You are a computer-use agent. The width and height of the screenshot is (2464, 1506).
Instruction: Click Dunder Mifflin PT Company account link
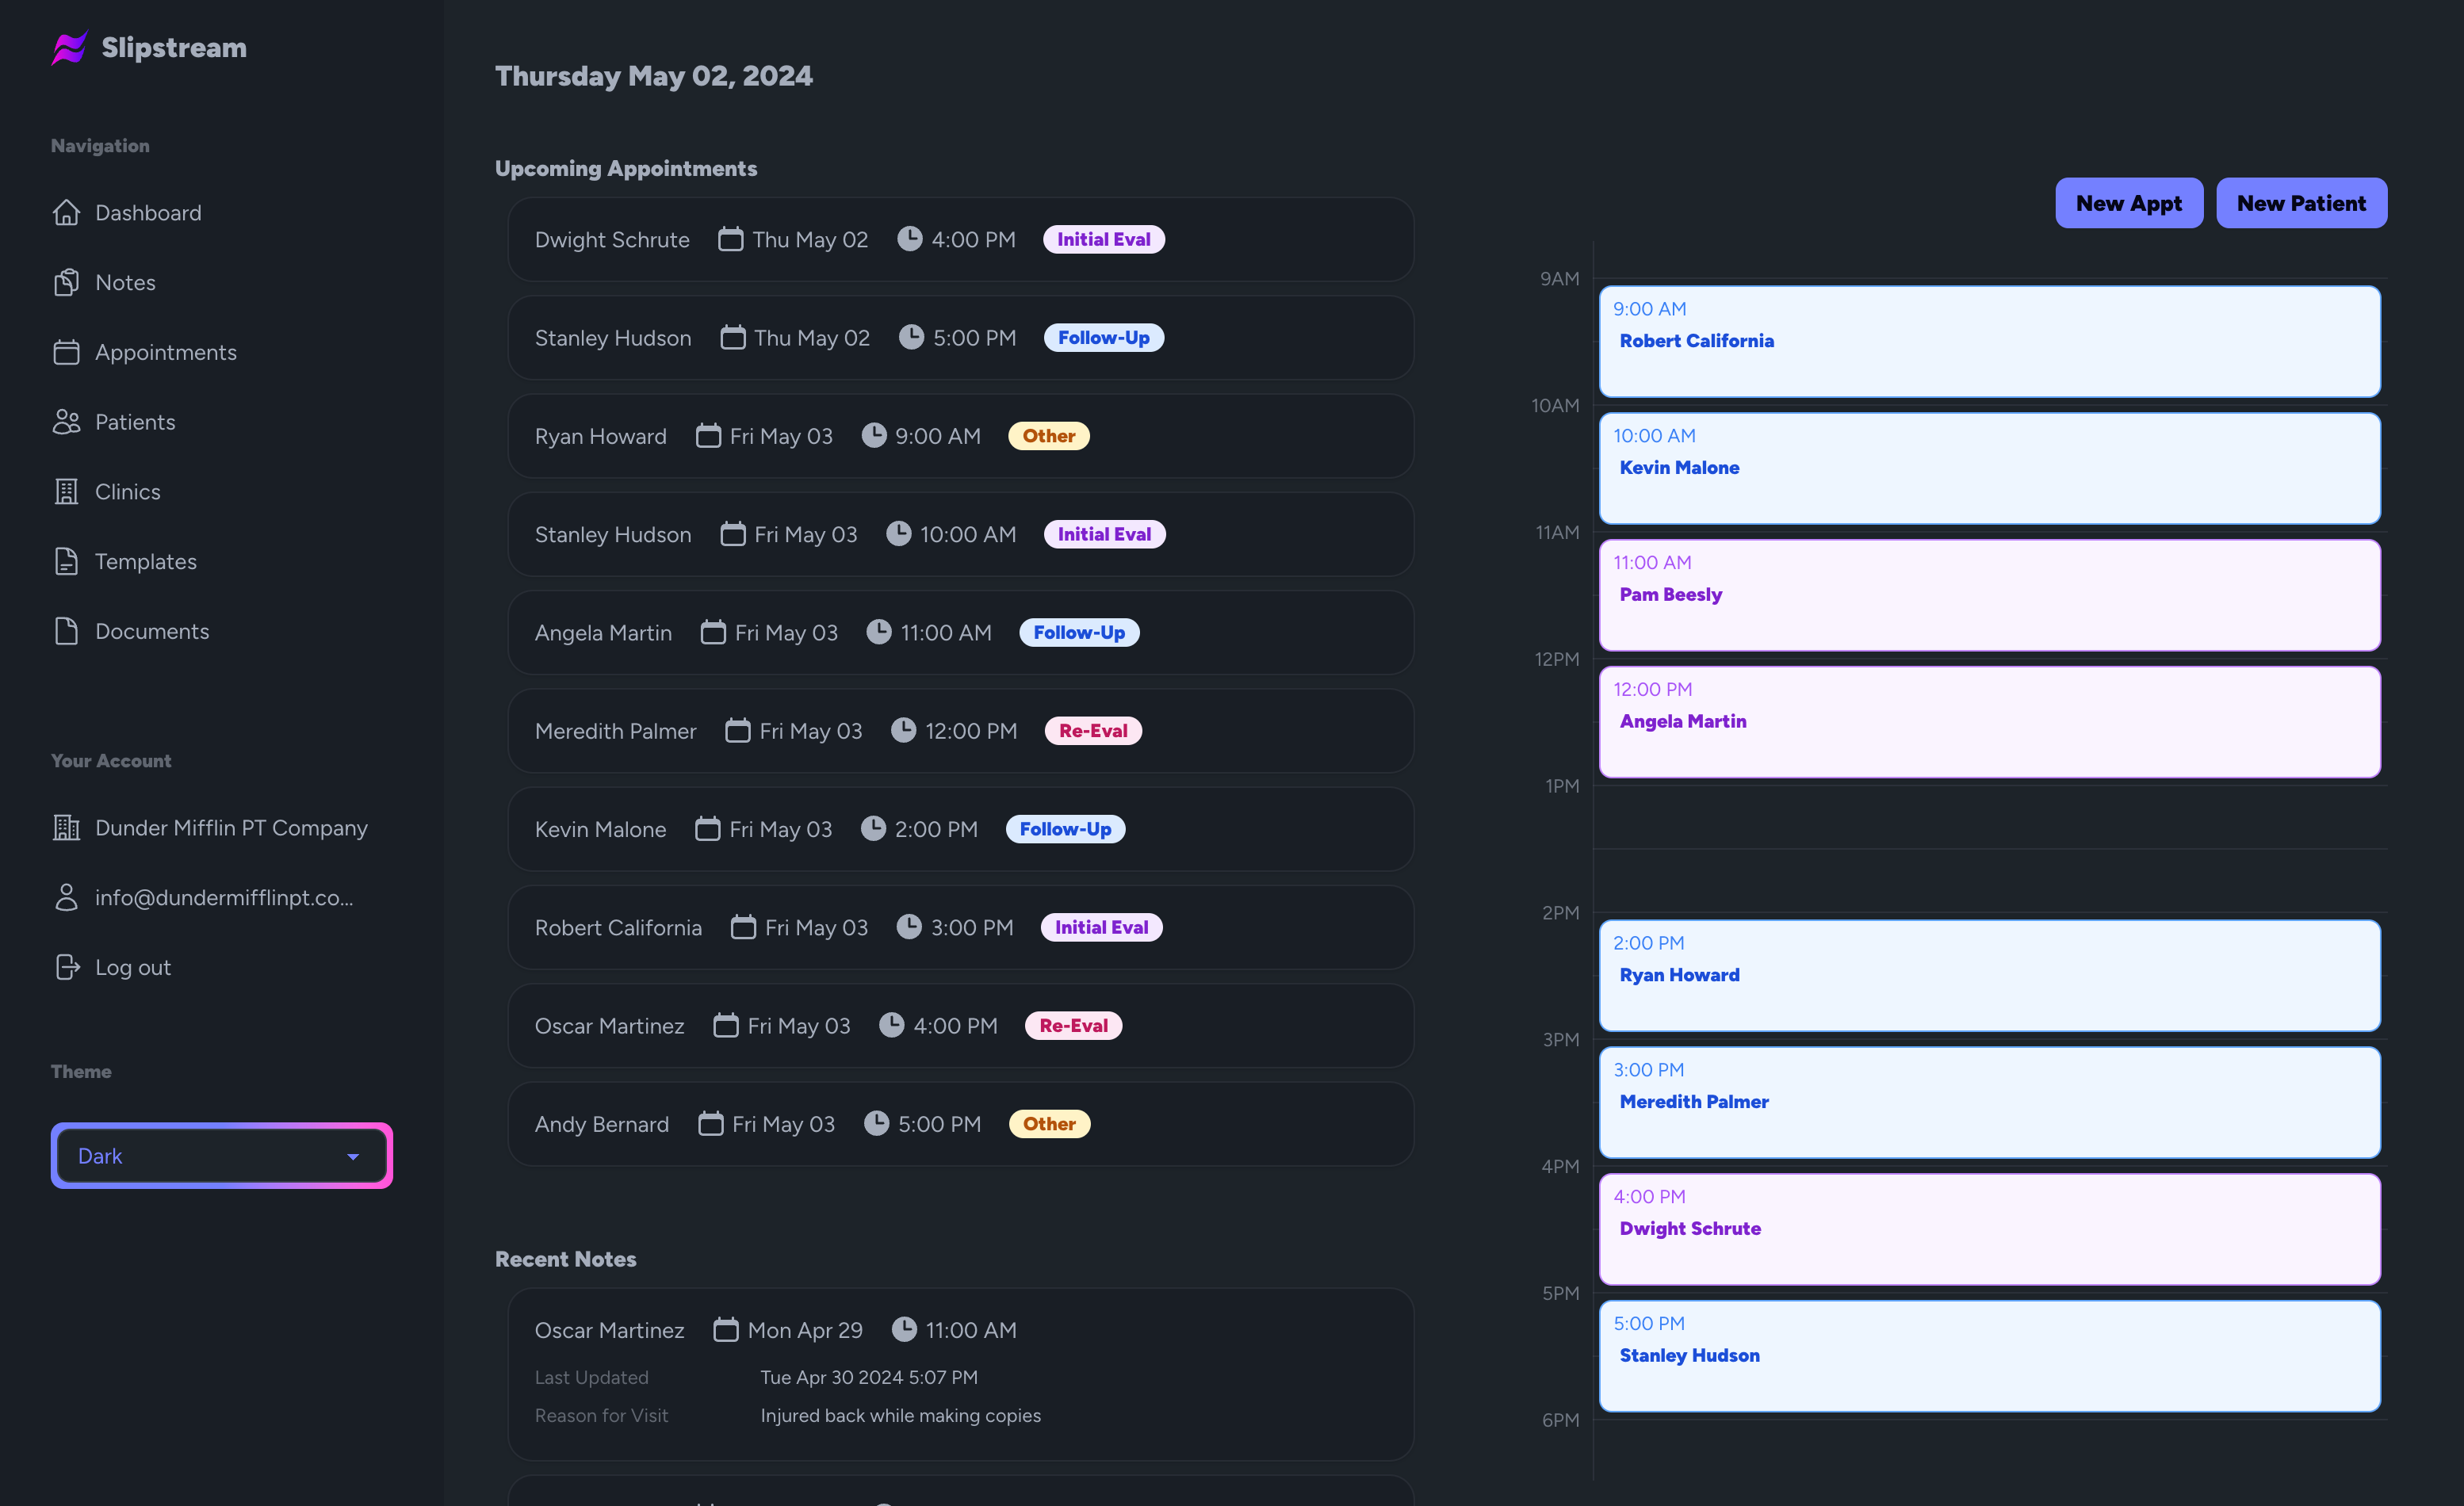(x=231, y=827)
